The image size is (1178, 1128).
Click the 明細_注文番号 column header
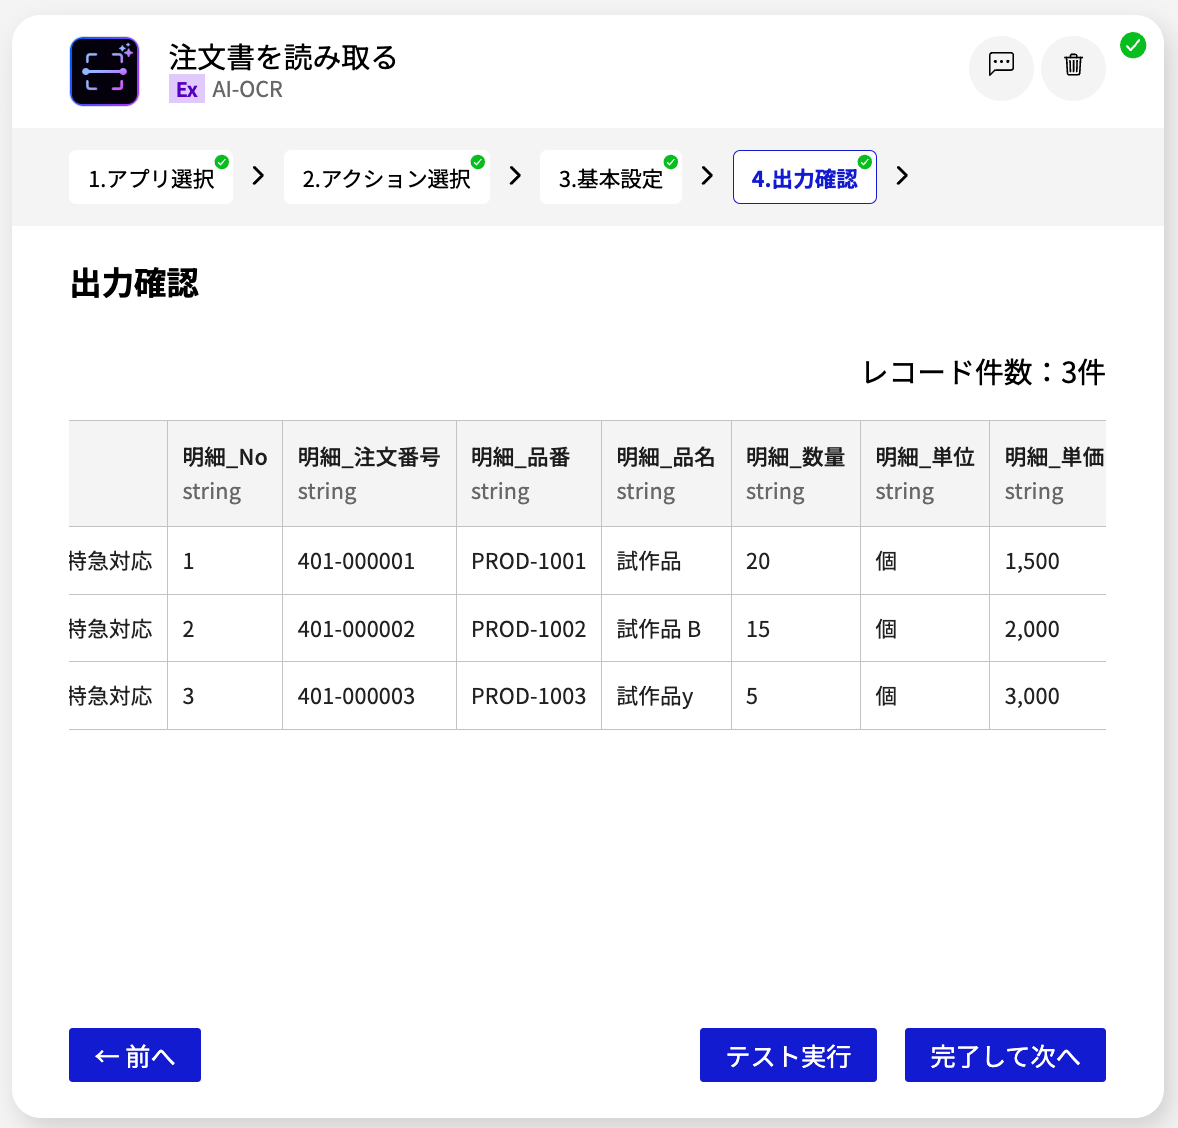coord(369,473)
